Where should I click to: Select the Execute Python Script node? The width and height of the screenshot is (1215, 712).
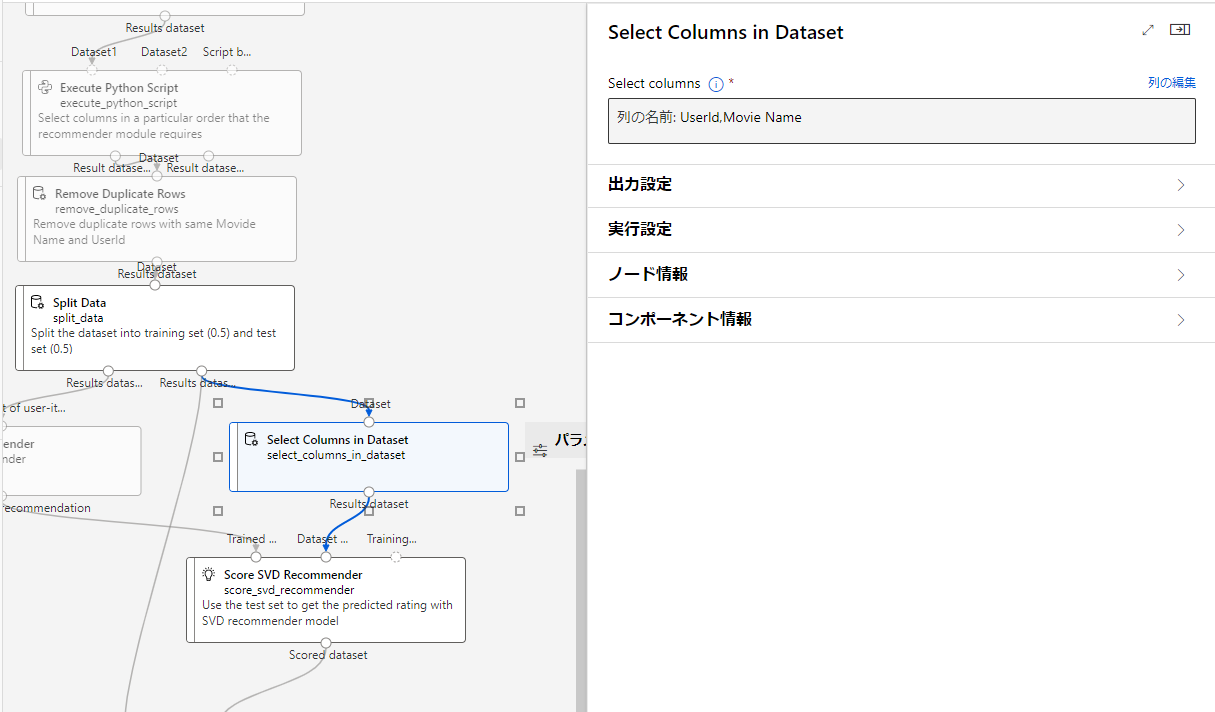coord(161,113)
